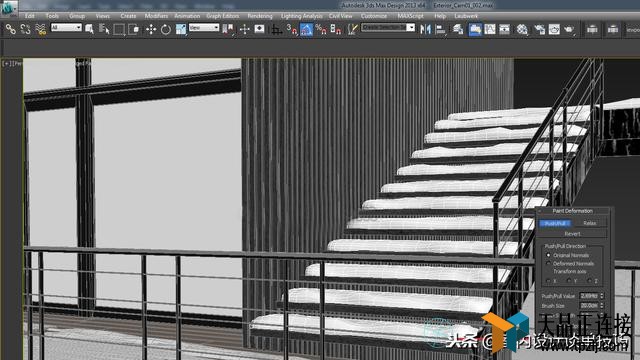This screenshot has width=640, height=360.
Task: Click the Unlink Selection icon
Action: pos(25,29)
